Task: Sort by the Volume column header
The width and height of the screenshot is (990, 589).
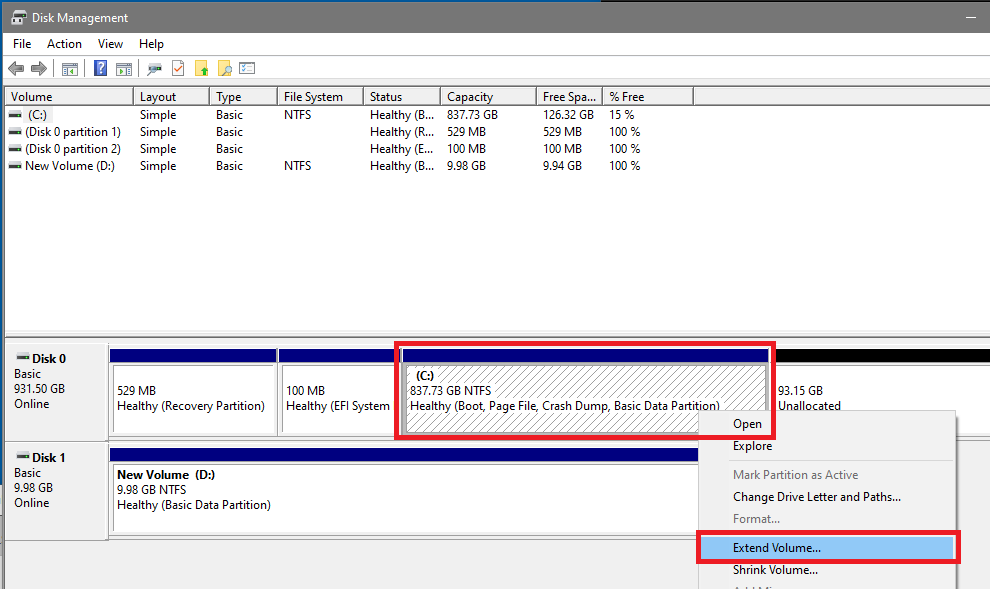Action: pos(69,97)
